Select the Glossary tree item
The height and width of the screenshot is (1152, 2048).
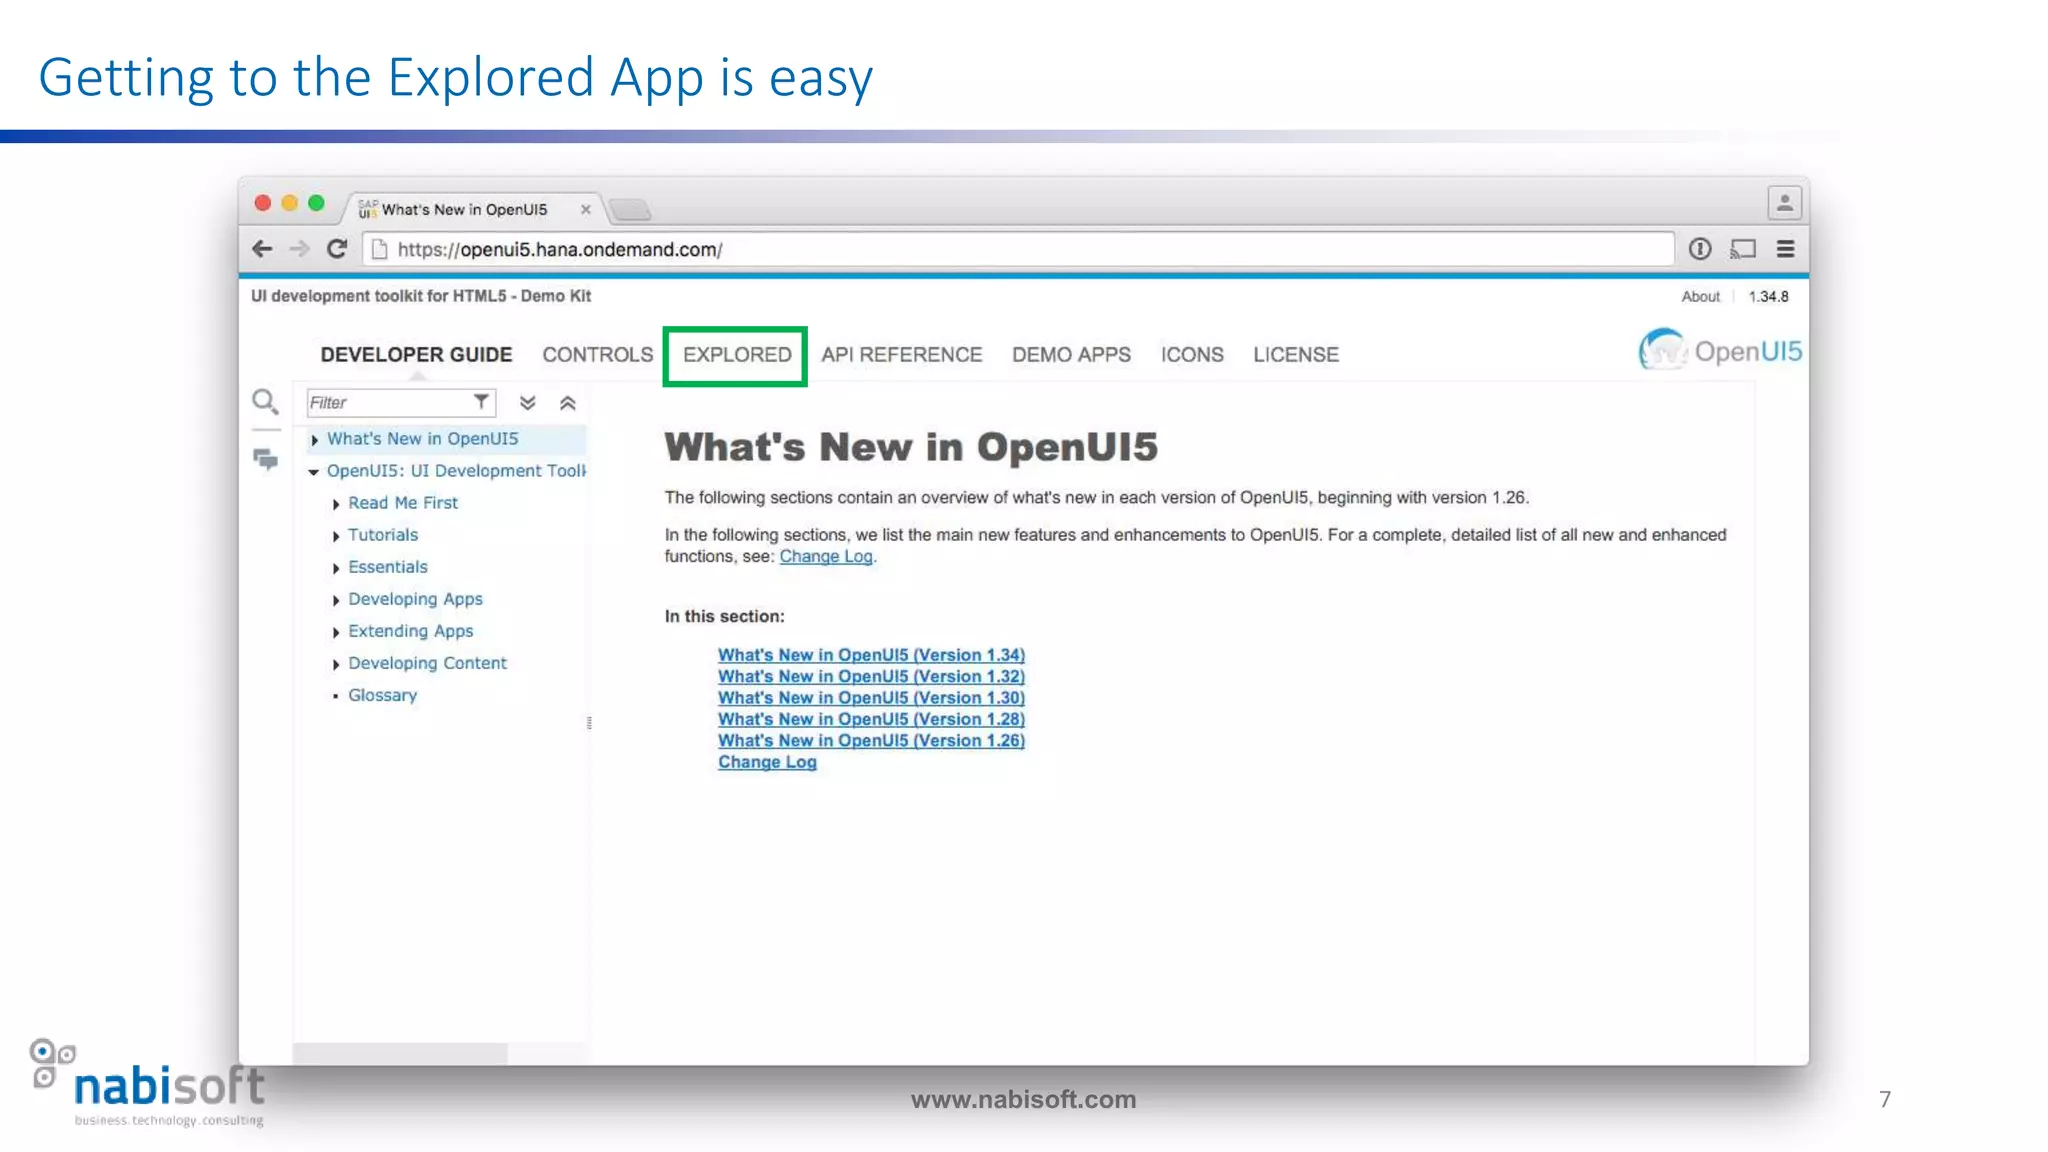tap(382, 695)
